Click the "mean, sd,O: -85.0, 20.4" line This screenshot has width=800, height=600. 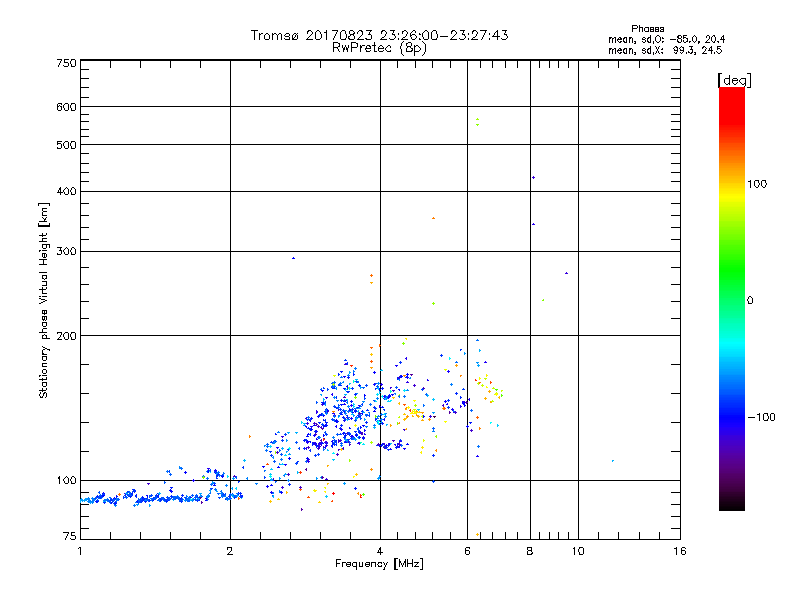coord(666,39)
